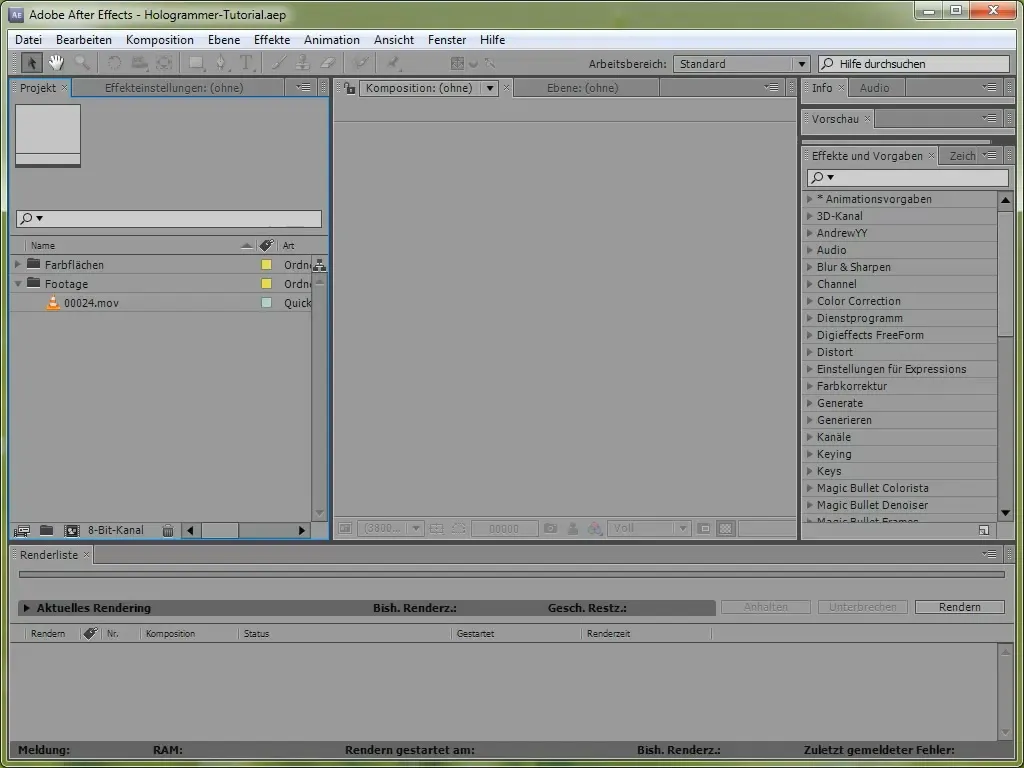1024x768 pixels.
Task: Click the Hilfe durchsuchen search field
Action: (914, 64)
